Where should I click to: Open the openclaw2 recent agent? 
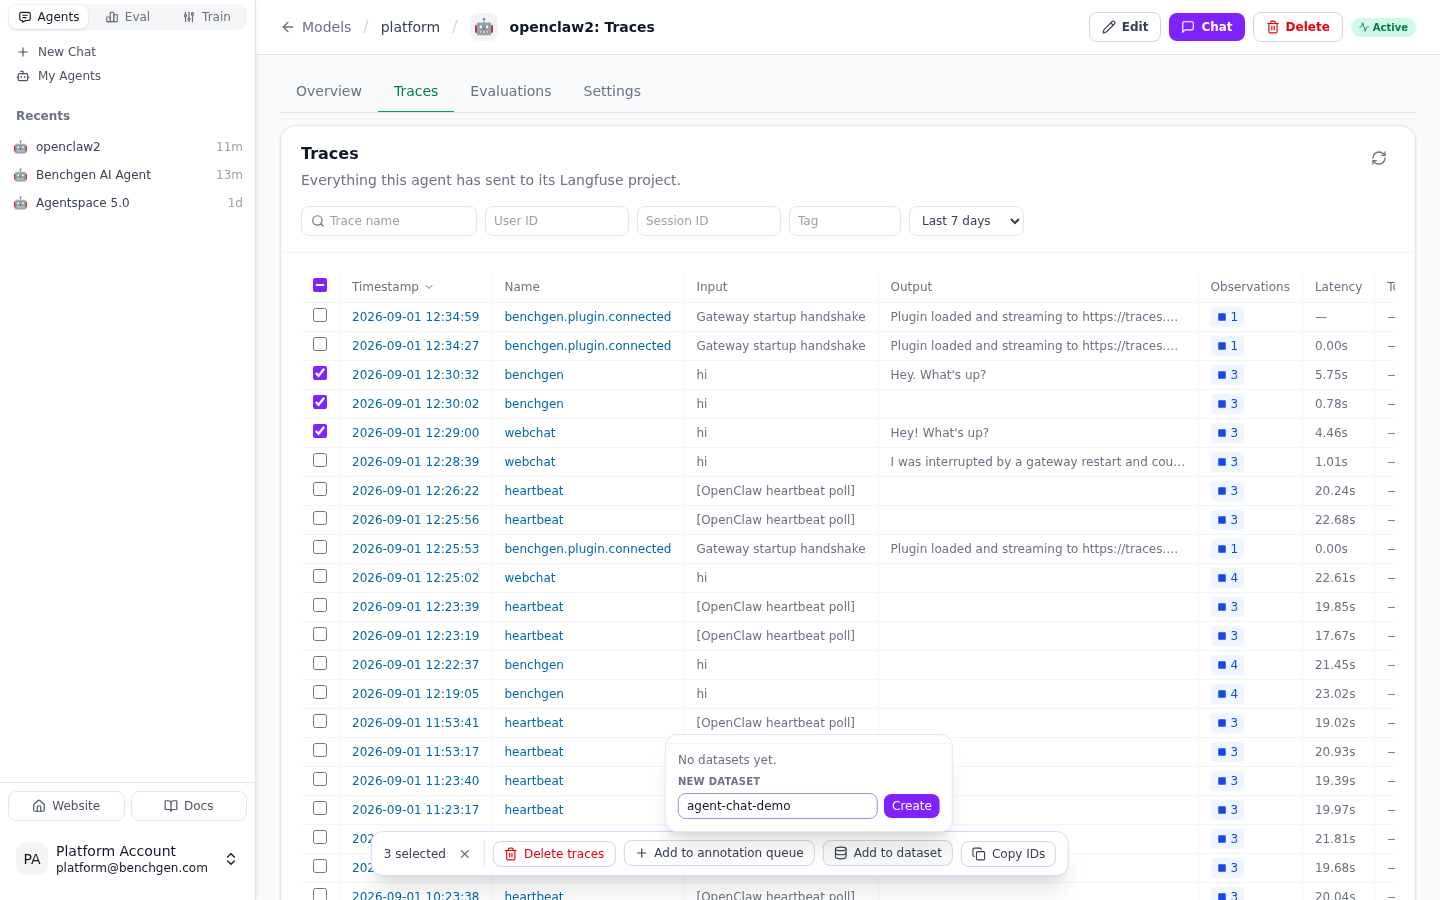[128, 147]
